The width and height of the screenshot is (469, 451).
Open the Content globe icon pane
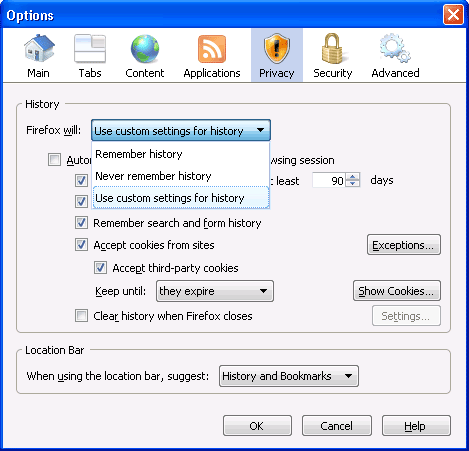click(x=145, y=49)
